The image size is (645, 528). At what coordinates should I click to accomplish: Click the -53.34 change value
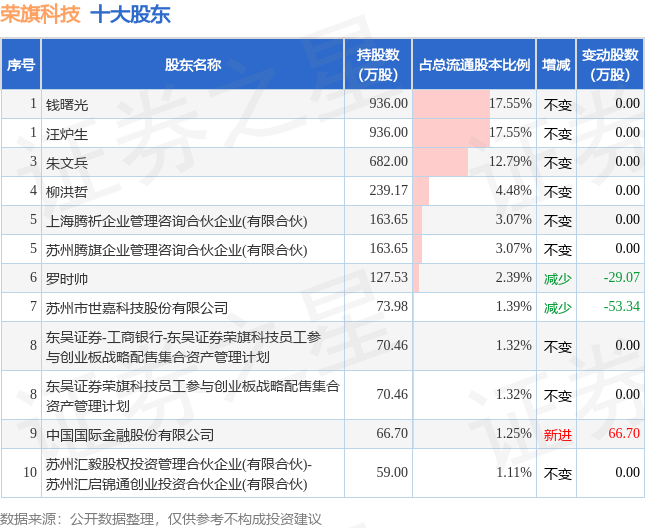click(622, 306)
